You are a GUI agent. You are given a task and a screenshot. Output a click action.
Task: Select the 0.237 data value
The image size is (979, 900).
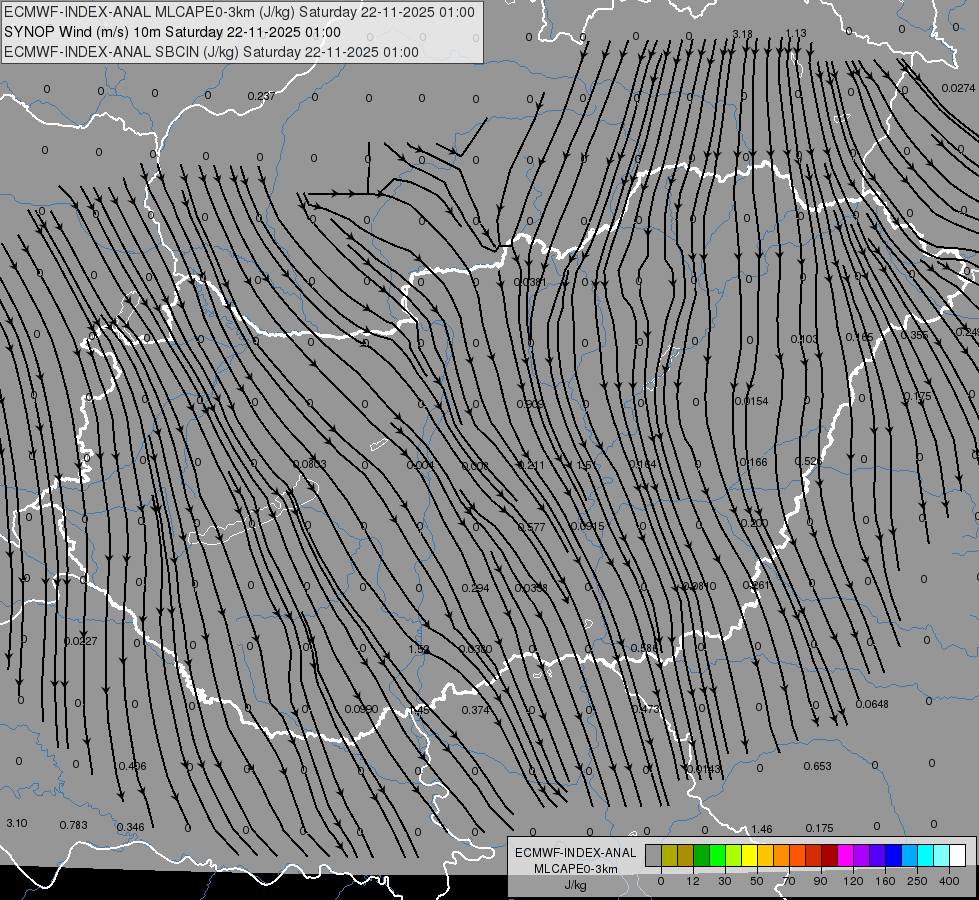[261, 96]
